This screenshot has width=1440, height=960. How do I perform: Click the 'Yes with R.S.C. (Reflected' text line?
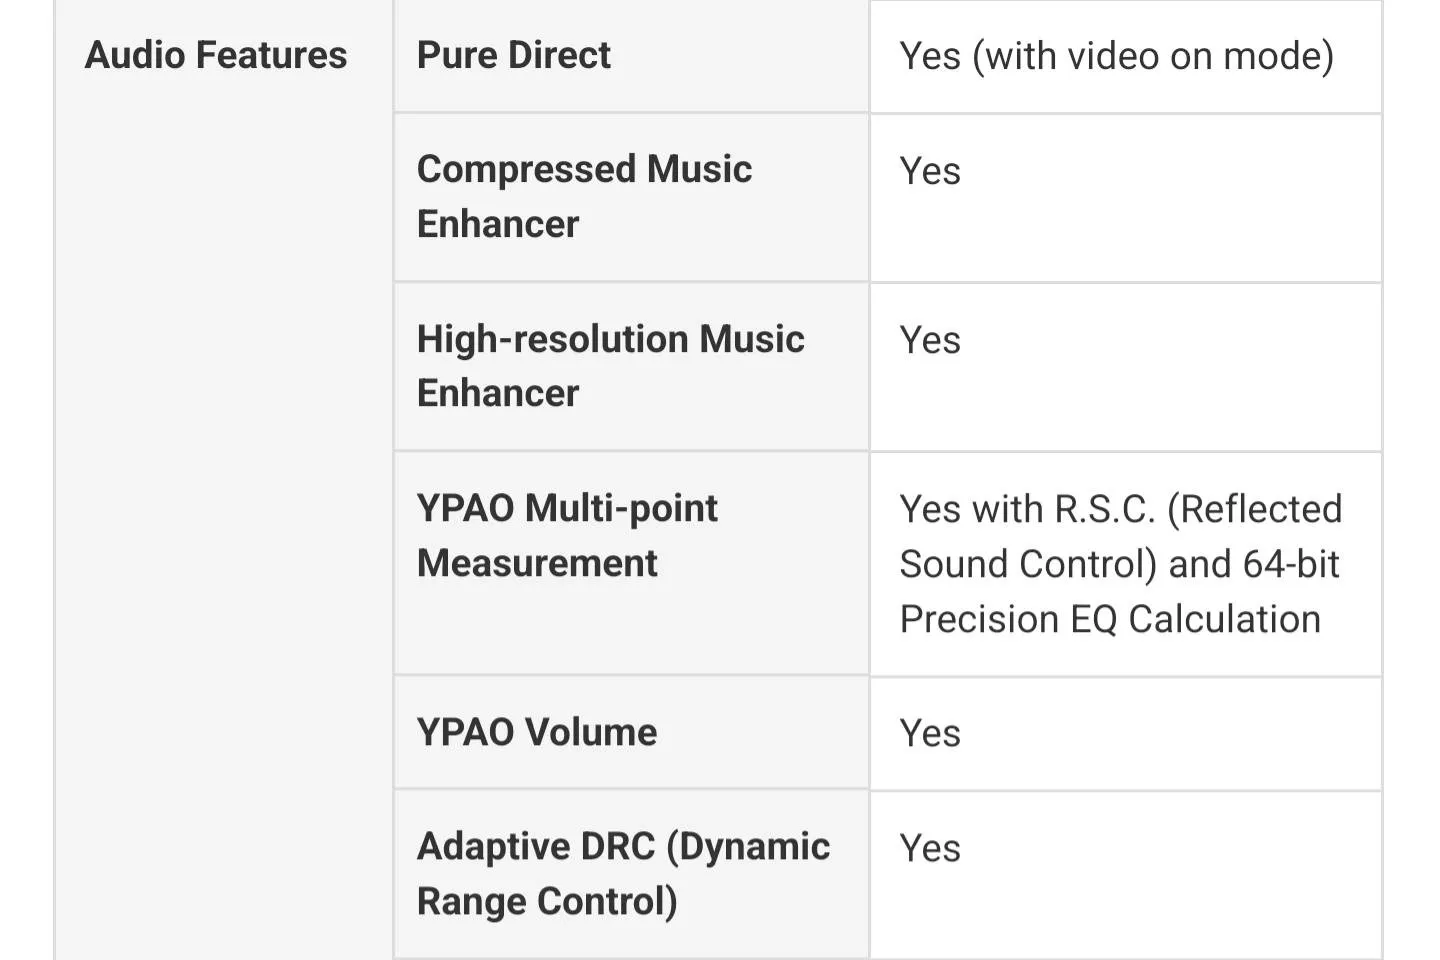(1120, 510)
